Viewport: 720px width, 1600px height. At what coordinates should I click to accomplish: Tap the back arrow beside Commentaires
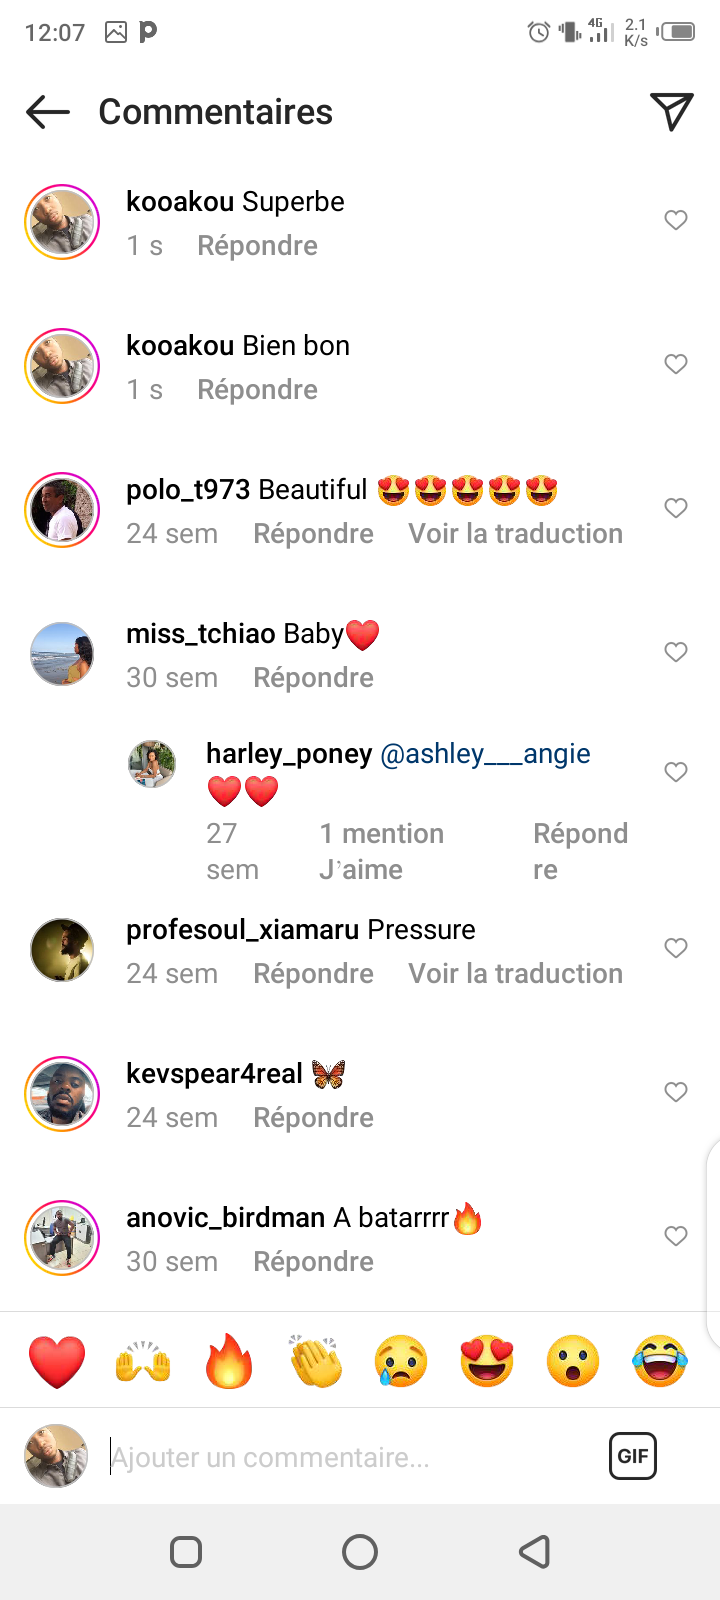(48, 112)
